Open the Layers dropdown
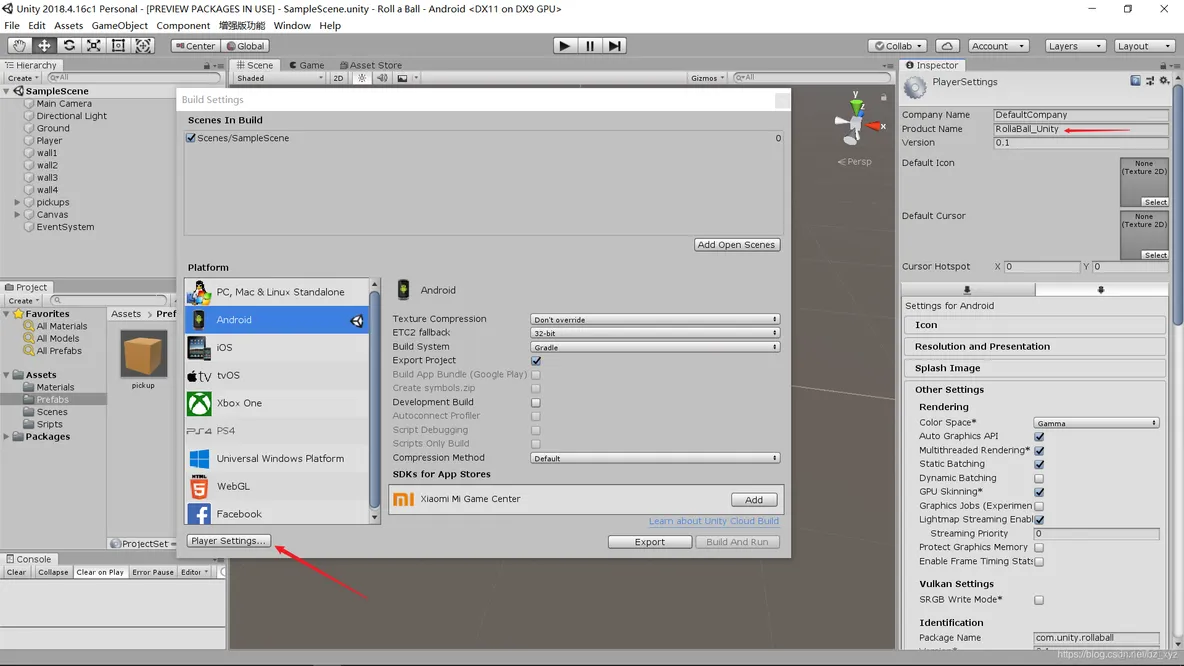Viewport: 1184px width, 666px height. [x=1075, y=46]
